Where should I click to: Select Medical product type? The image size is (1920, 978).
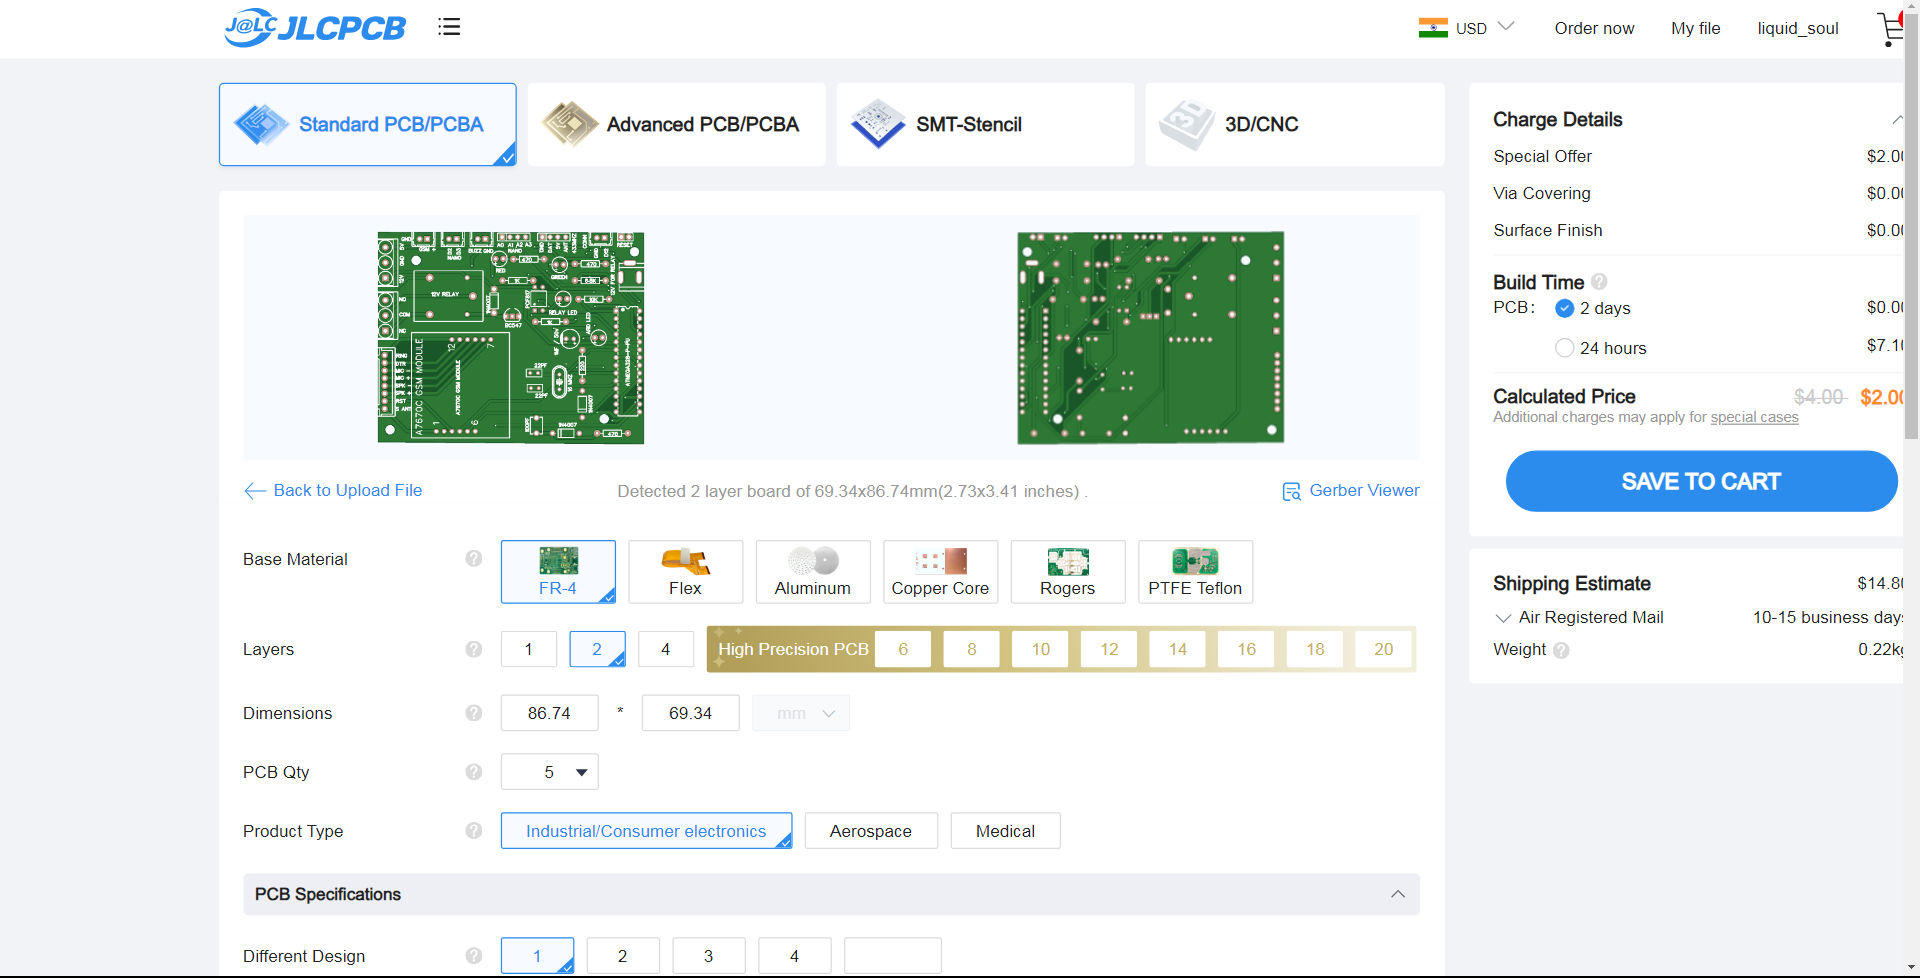(x=1005, y=831)
